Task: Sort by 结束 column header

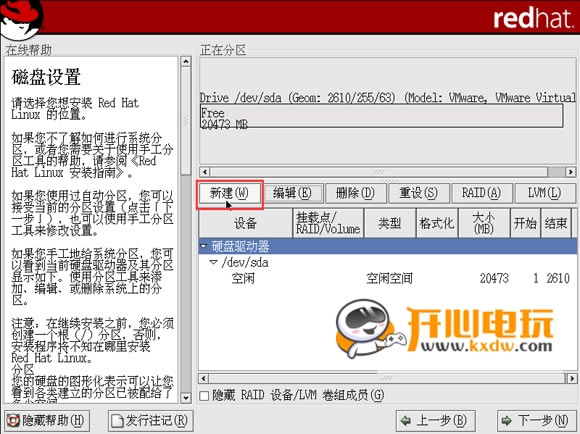Action: pyautogui.click(x=556, y=223)
